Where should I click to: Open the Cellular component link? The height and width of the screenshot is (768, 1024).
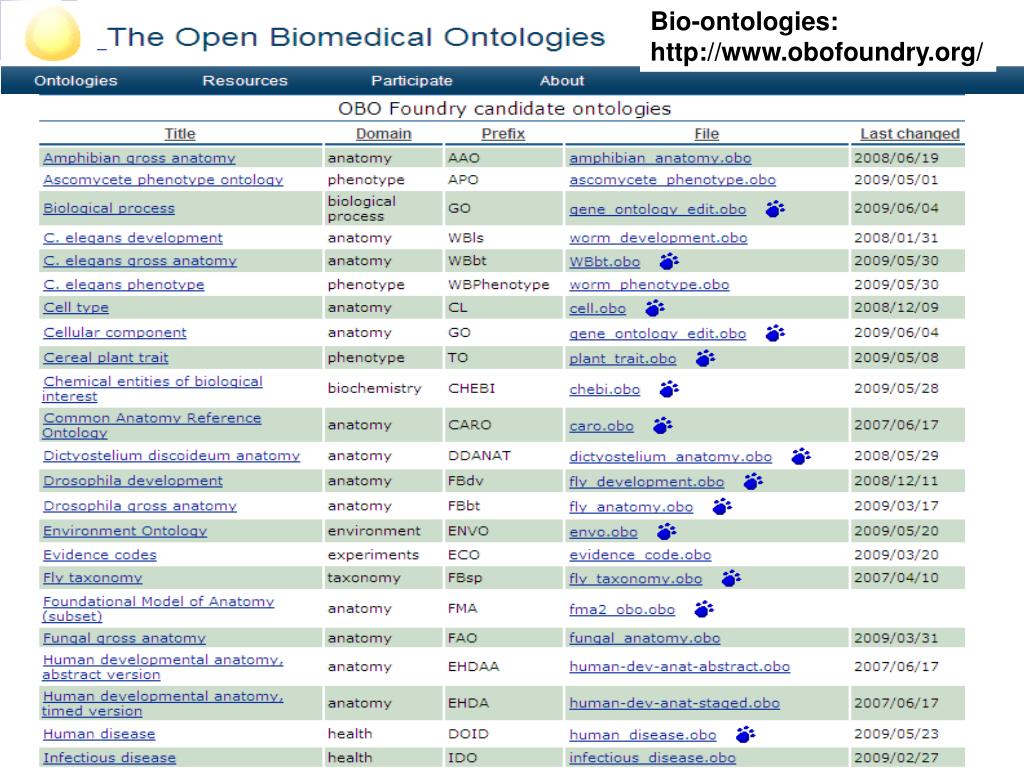[x=115, y=332]
